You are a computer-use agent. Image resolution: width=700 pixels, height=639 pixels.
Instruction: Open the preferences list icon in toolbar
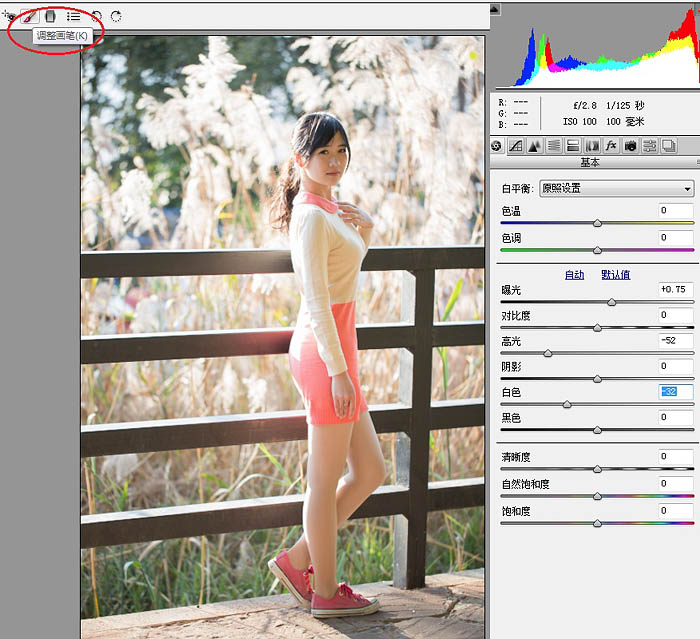click(x=73, y=16)
